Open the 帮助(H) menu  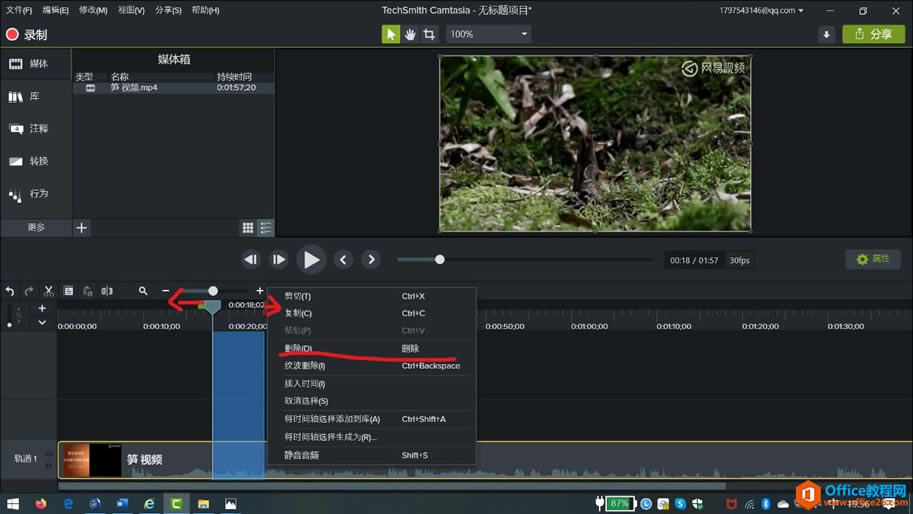[x=206, y=10]
